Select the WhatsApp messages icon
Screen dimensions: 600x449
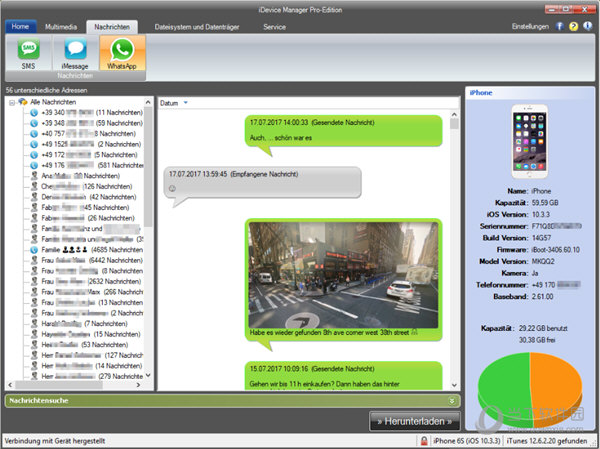(122, 53)
